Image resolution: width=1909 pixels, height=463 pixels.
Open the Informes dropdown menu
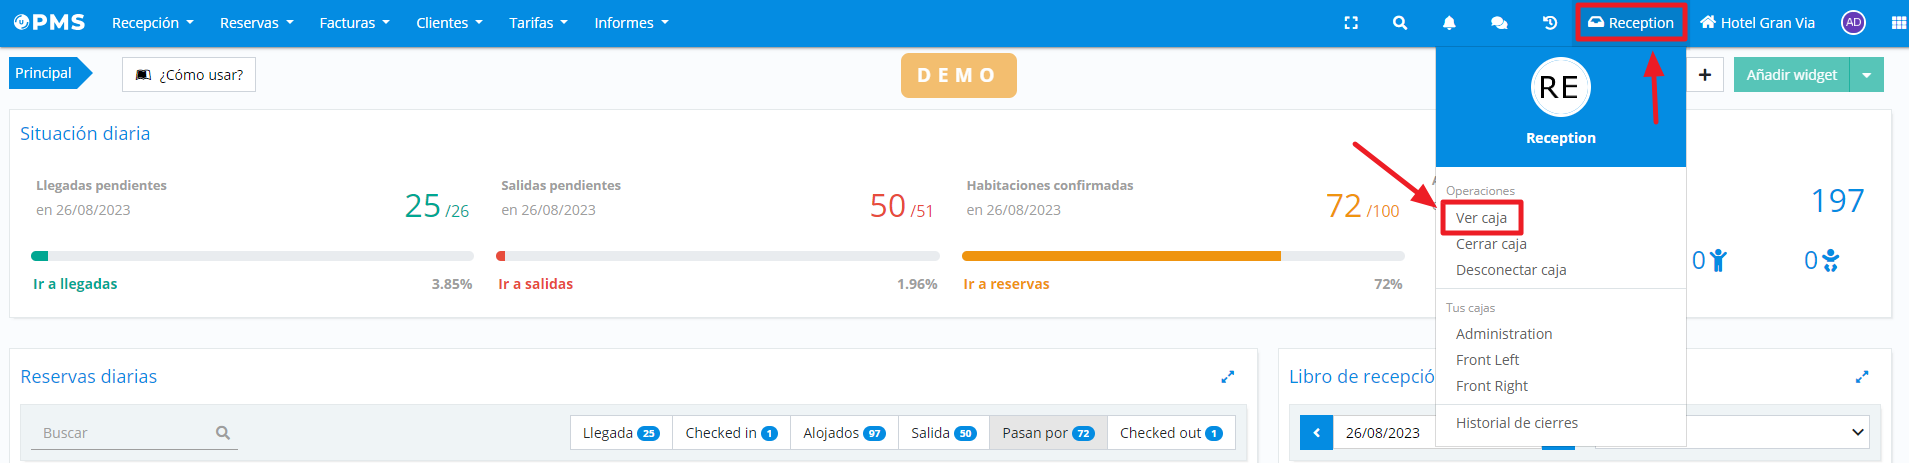click(631, 23)
